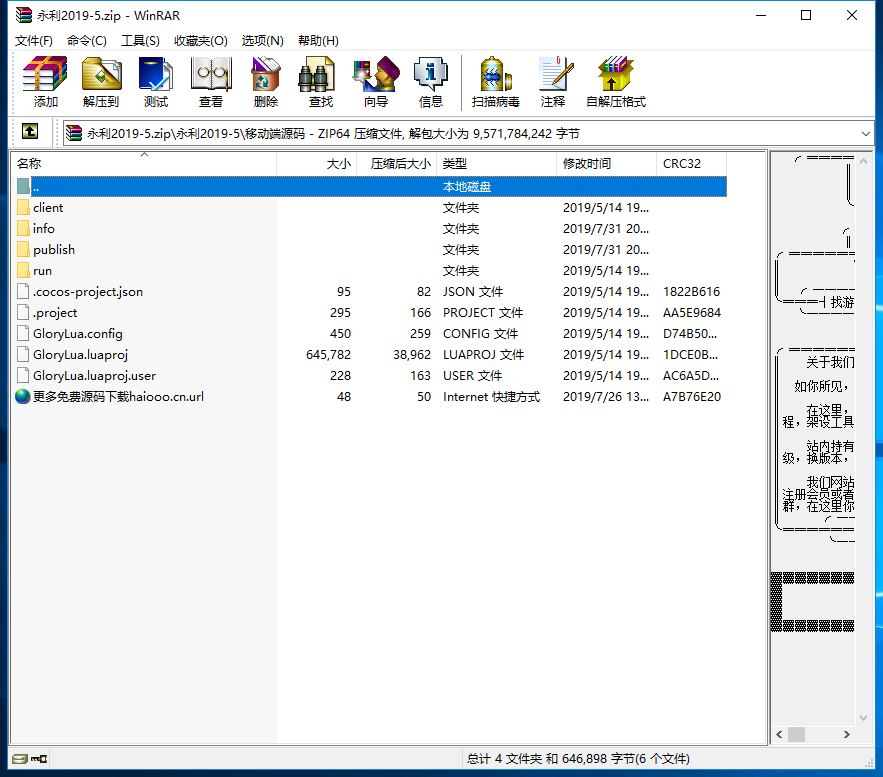Viewport: 883px width, 777px height.
Task: Open the Tools (工具) menu
Action: tap(140, 41)
